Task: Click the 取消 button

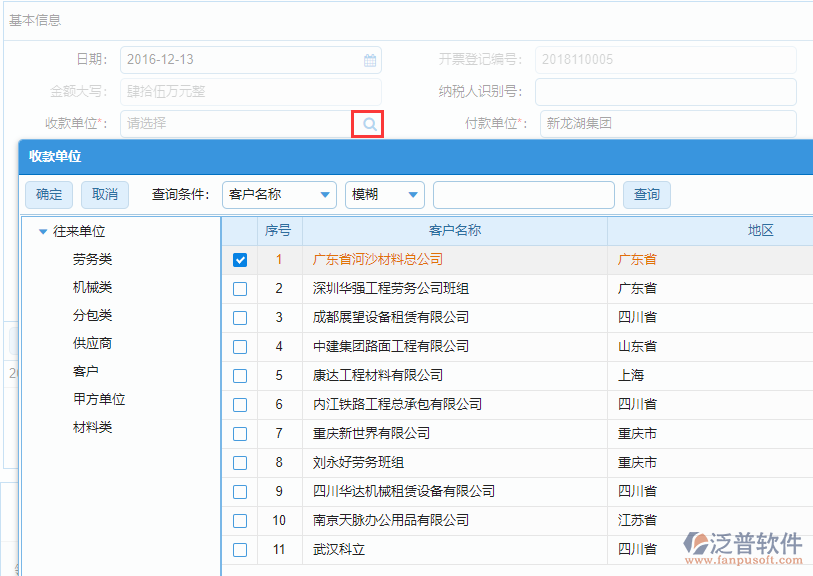Action: 104,195
